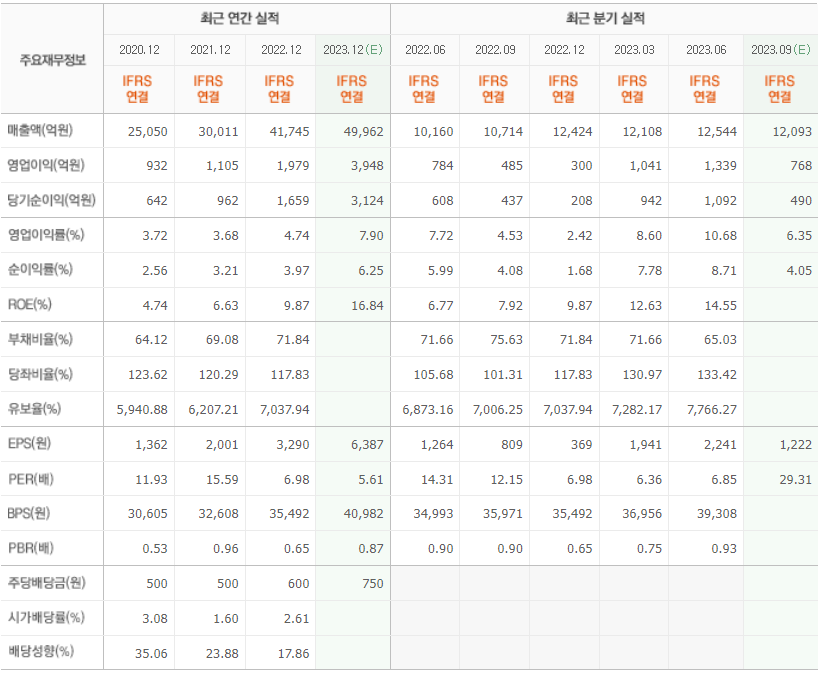Click the estimated net income '3,124'
831x673 pixels.
pos(367,201)
